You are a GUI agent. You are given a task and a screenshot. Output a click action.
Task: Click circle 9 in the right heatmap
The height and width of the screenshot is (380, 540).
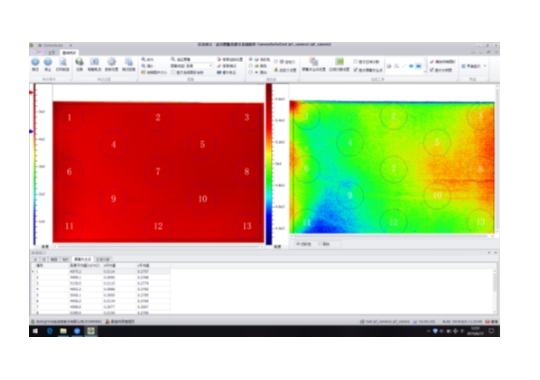[x=350, y=195]
